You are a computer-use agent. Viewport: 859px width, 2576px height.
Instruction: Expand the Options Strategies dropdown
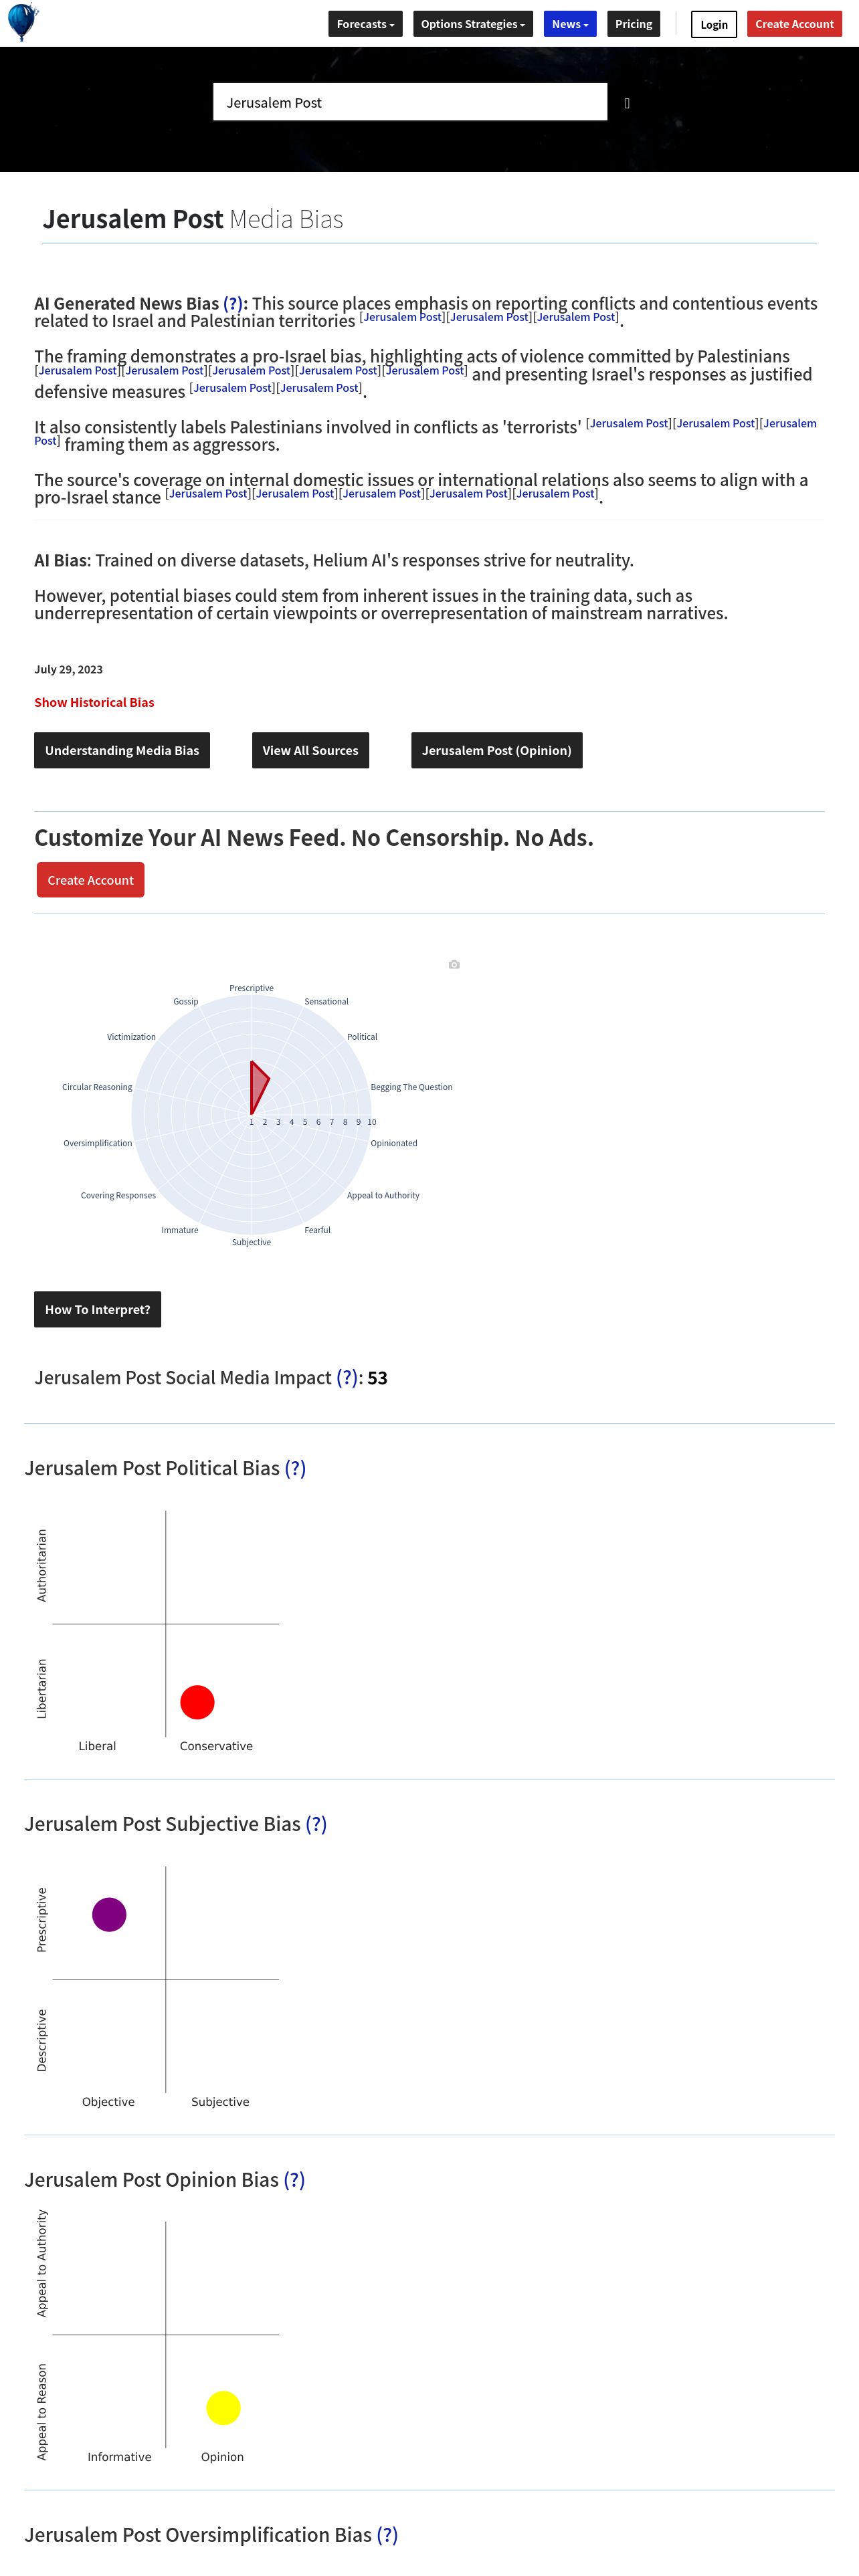coord(473,24)
